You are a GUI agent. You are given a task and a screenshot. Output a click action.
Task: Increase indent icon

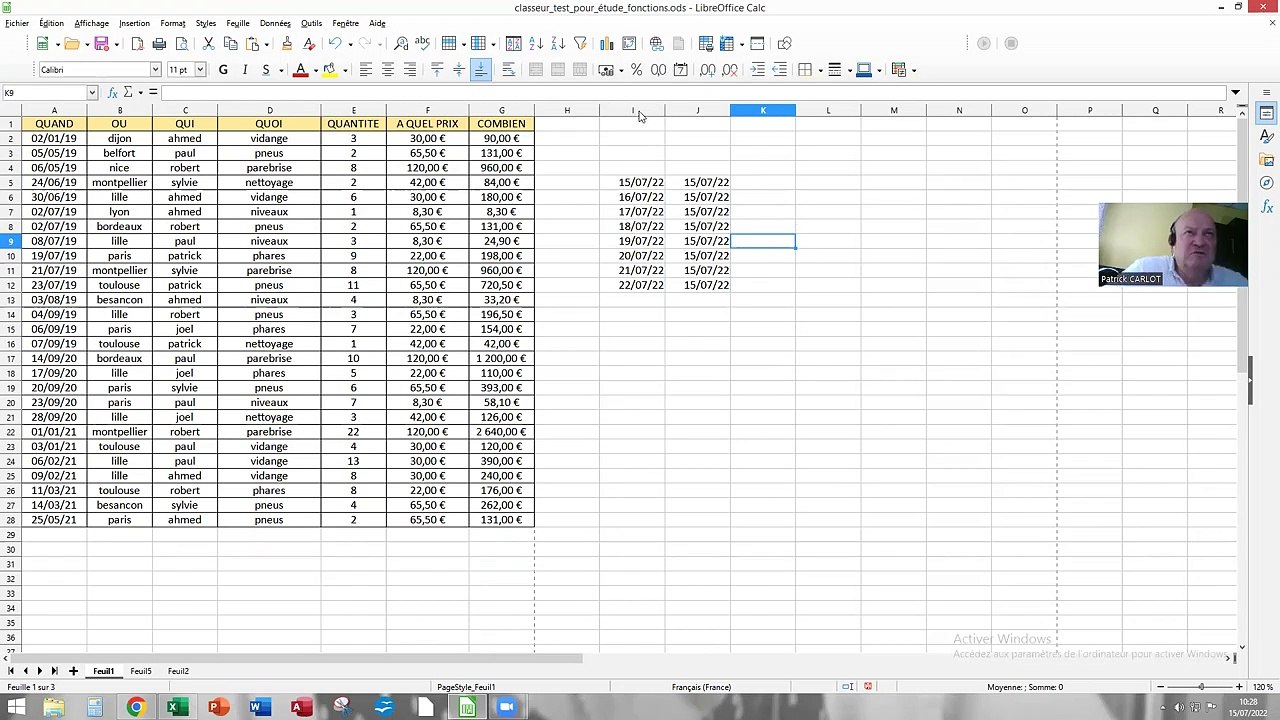click(757, 69)
